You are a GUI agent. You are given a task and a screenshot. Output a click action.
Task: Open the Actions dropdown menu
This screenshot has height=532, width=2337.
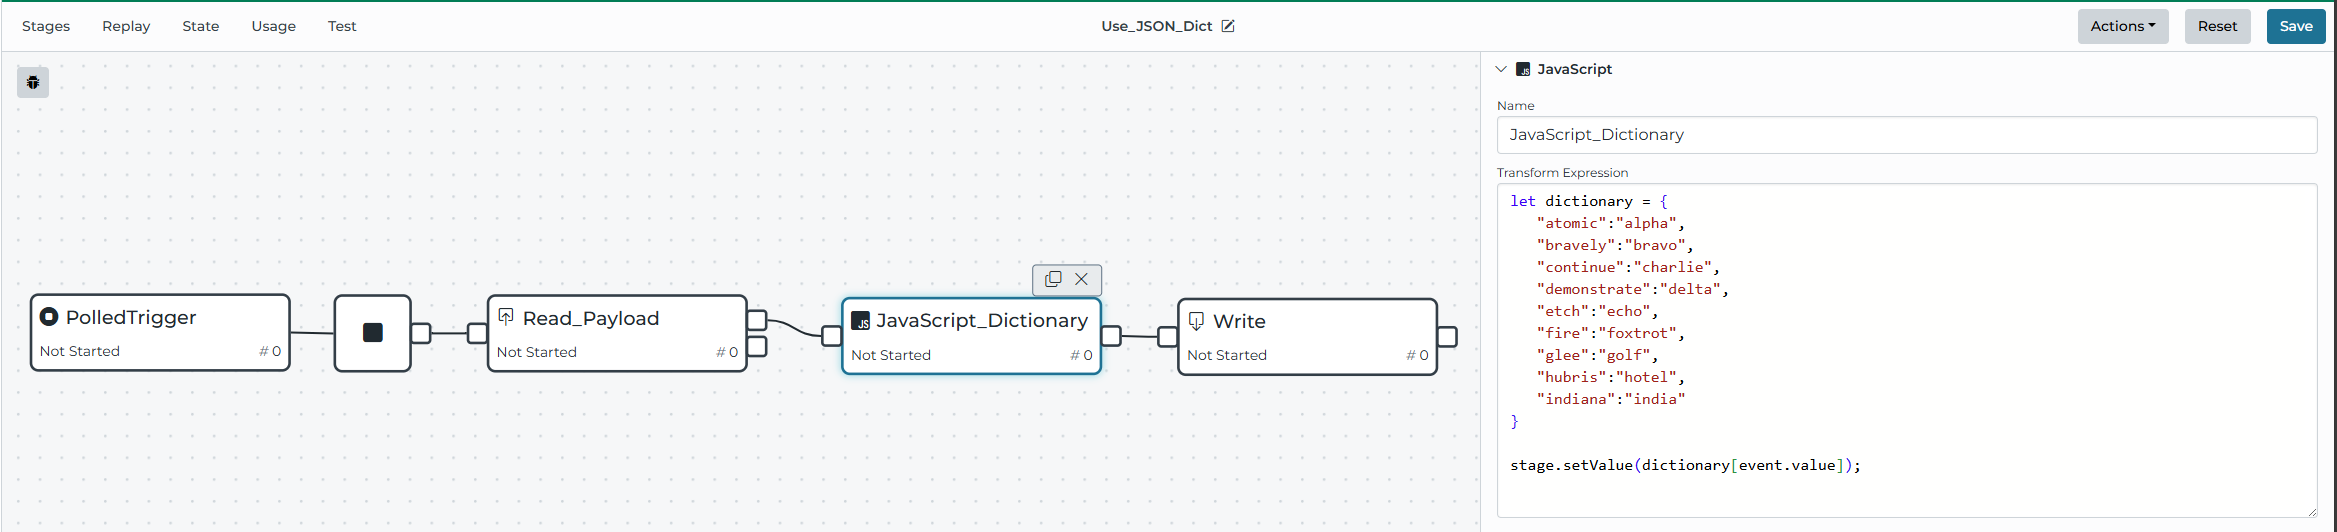pyautogui.click(x=2122, y=26)
